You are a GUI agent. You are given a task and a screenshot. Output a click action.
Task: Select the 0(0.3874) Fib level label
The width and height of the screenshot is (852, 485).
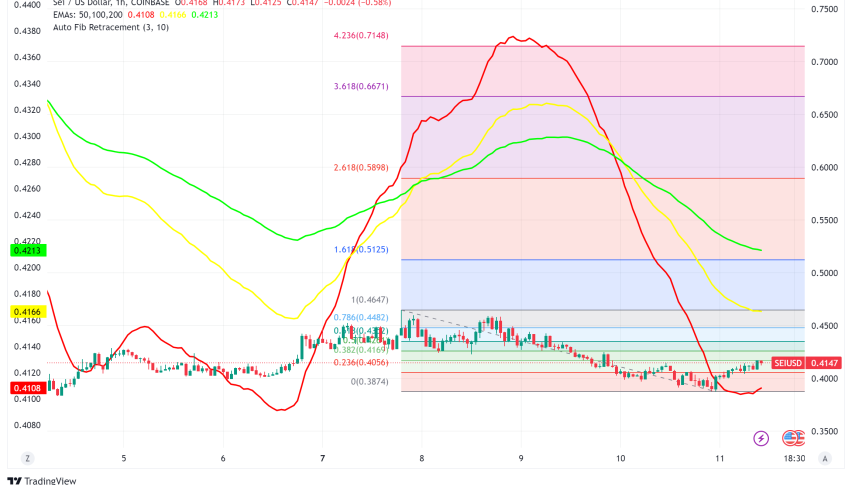click(369, 382)
